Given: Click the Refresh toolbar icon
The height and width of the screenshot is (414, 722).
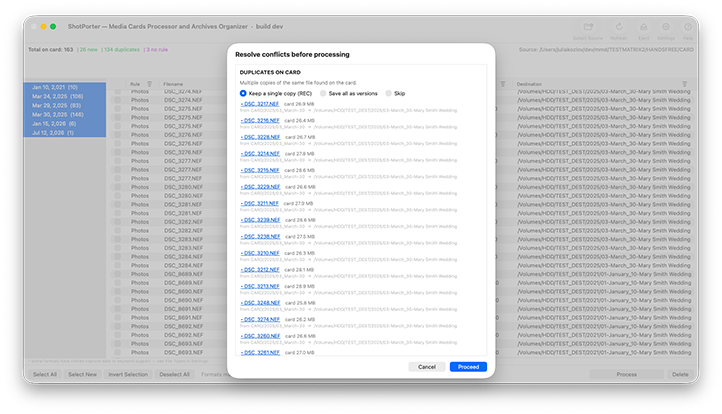Looking at the screenshot, I should (x=619, y=27).
